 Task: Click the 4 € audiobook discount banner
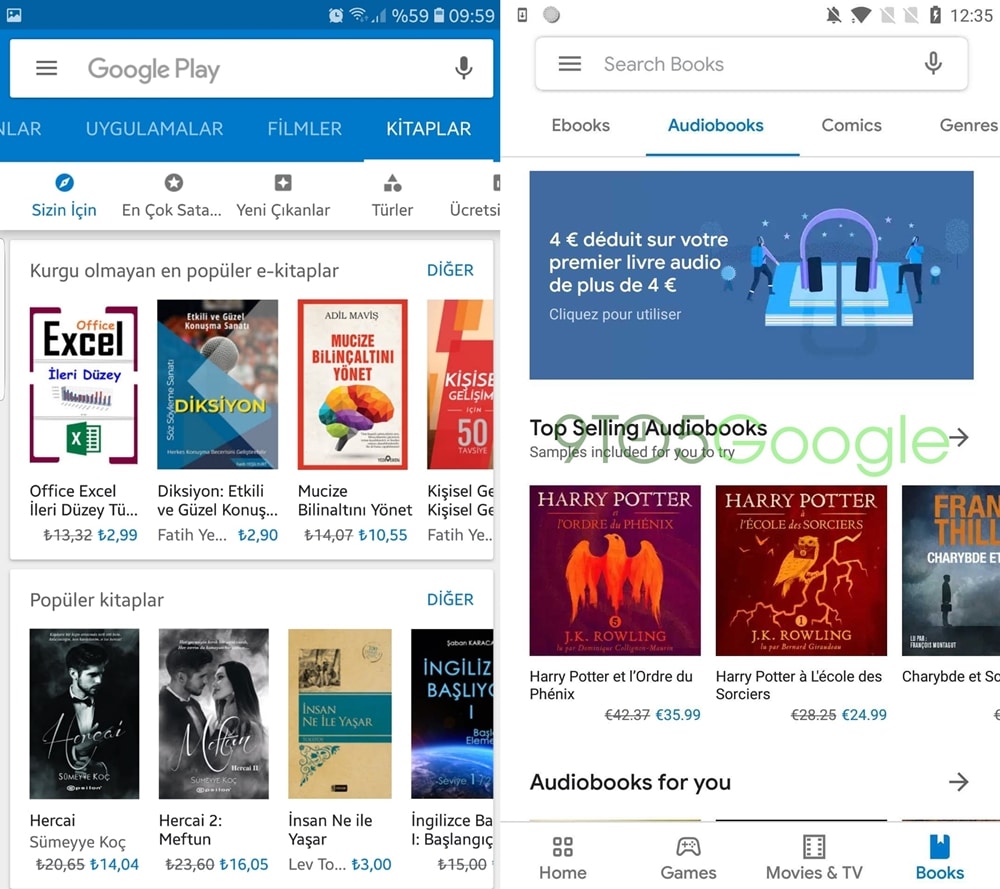750,275
